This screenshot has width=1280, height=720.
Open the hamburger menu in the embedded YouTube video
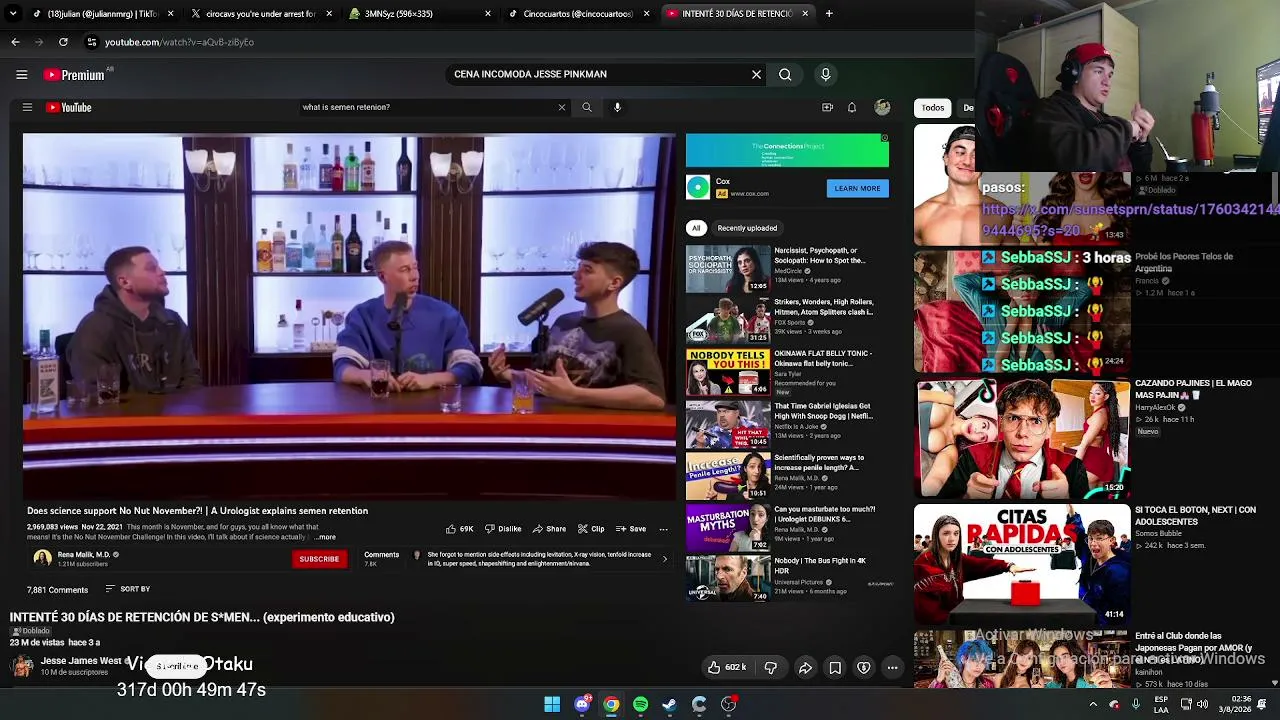[27, 107]
